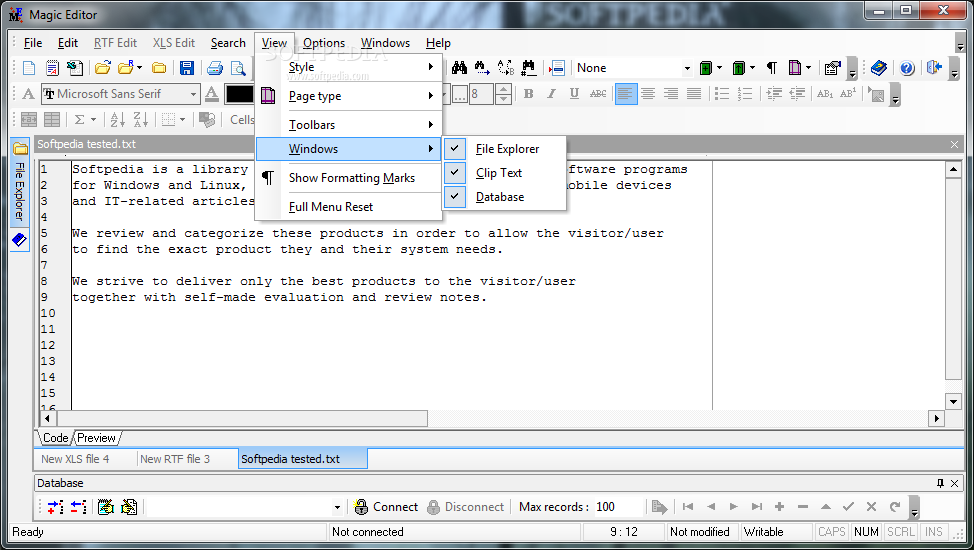This screenshot has height=550, width=974.
Task: Open the Search menu
Action: [228, 43]
